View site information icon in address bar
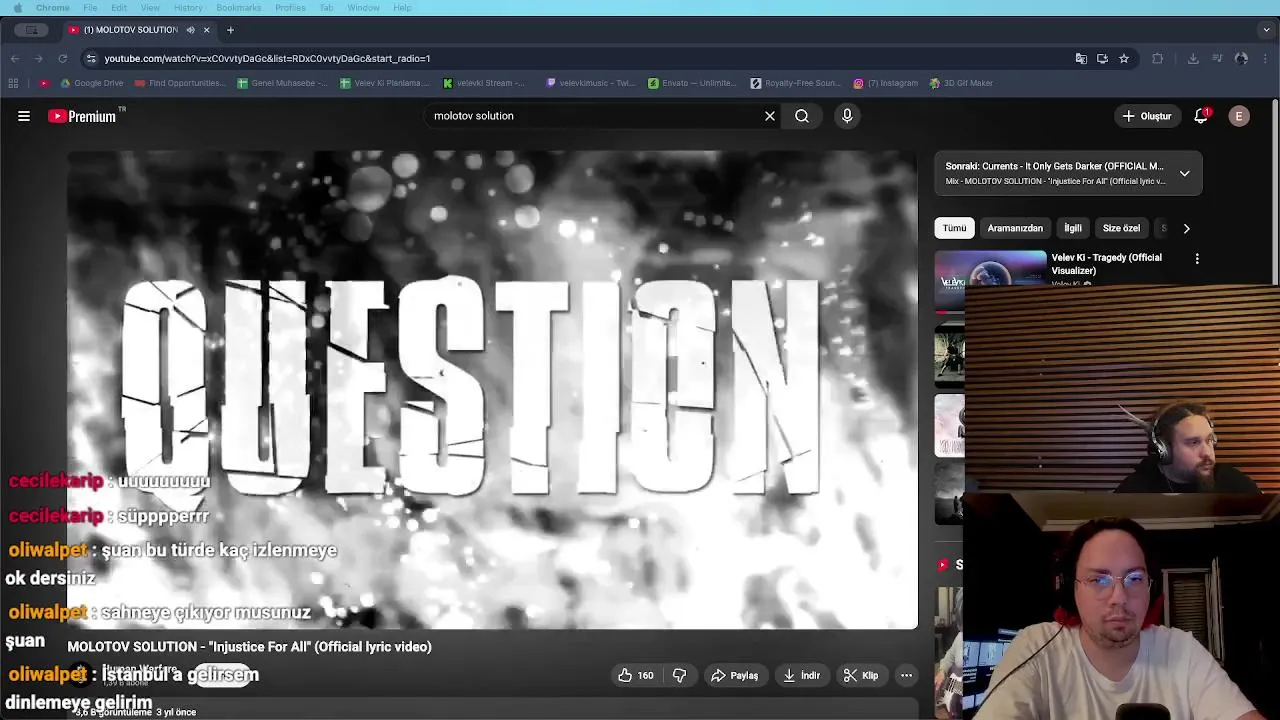 point(91,58)
